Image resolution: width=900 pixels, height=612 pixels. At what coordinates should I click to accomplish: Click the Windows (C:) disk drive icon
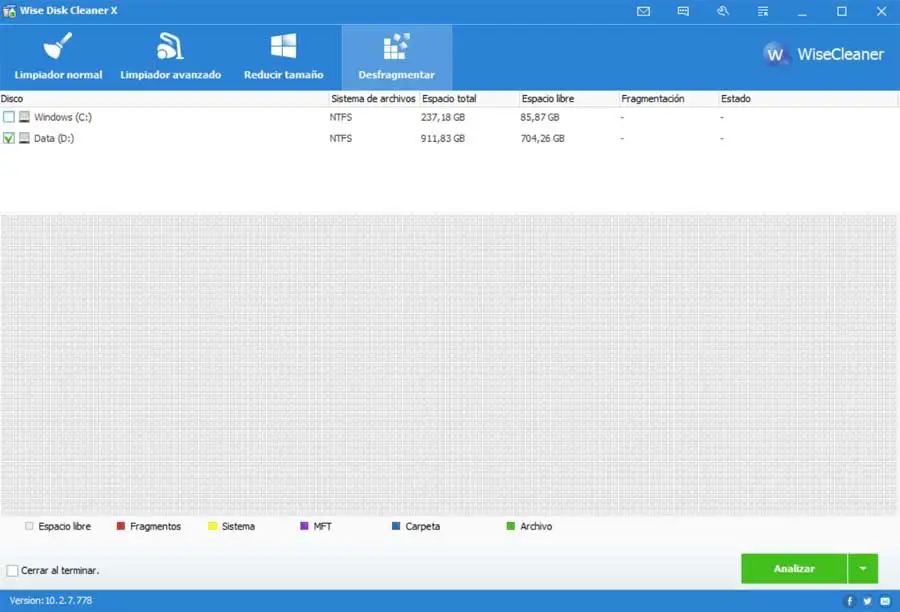(24, 117)
